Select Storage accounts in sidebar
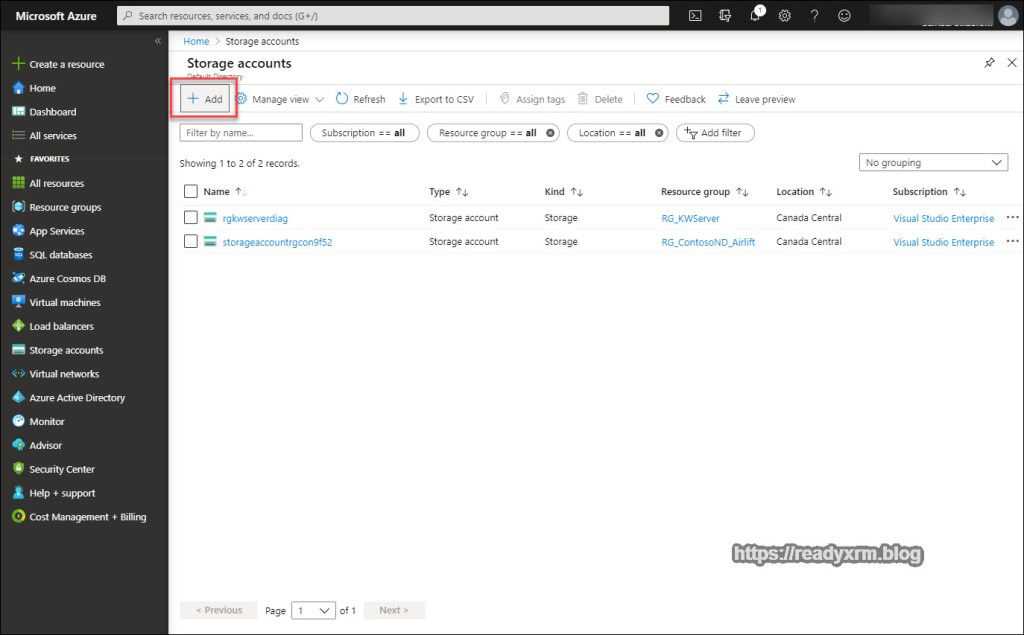 (x=66, y=350)
